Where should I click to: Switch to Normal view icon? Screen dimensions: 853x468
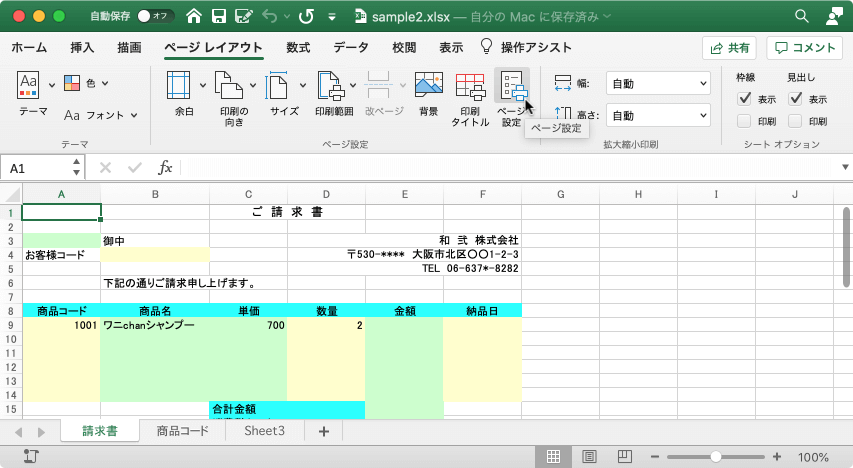tap(553, 457)
